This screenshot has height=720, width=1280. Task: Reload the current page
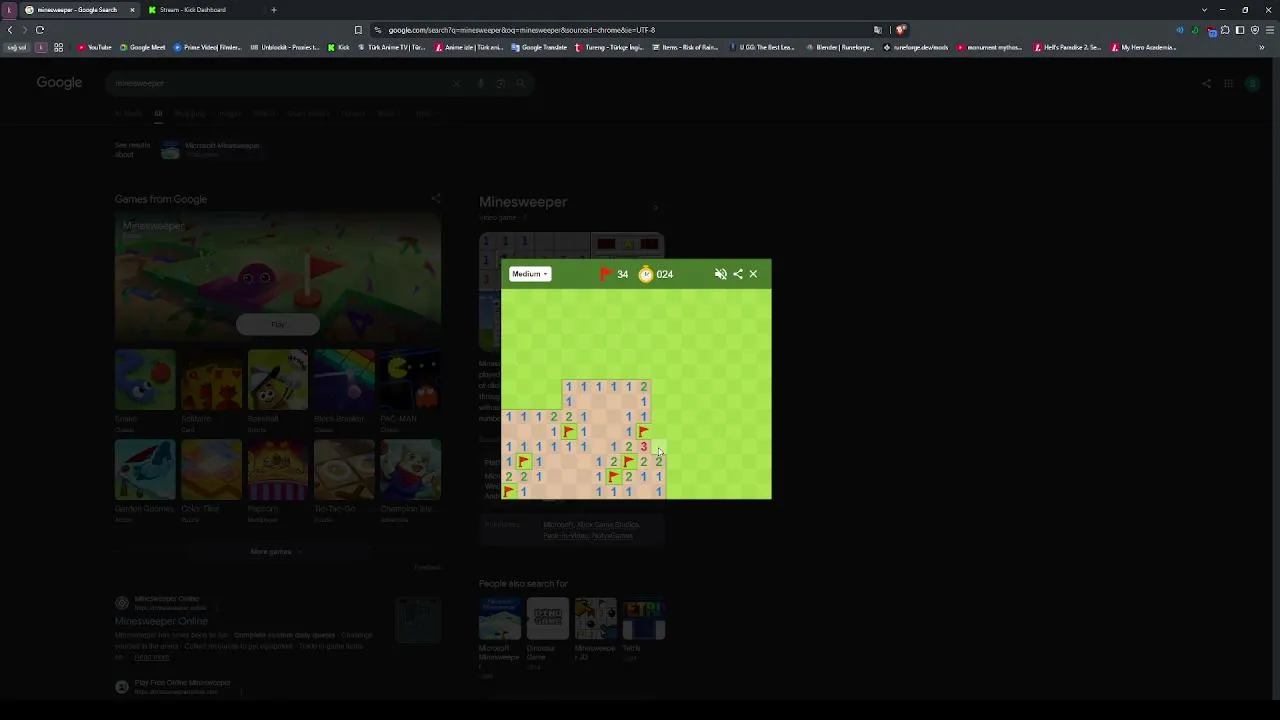(40, 30)
